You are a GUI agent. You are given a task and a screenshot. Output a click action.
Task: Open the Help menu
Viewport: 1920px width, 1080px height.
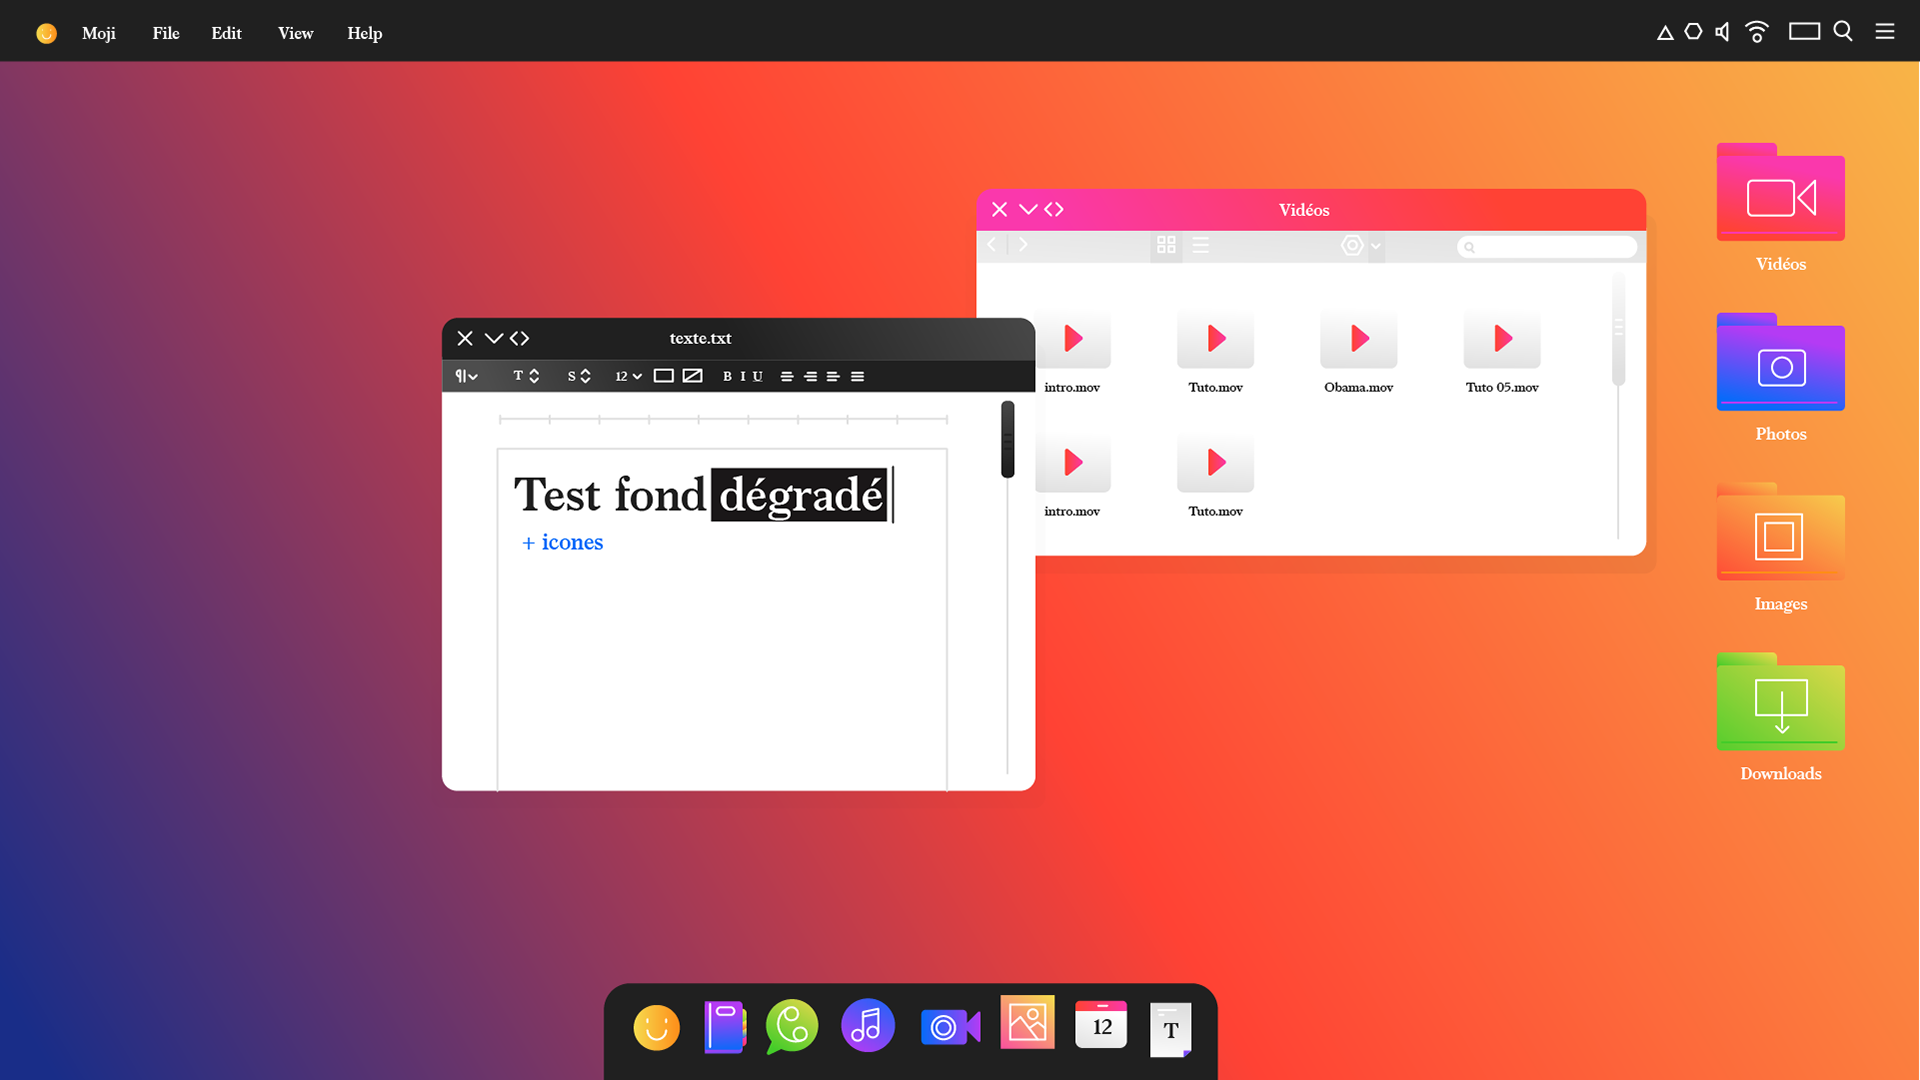365,34
